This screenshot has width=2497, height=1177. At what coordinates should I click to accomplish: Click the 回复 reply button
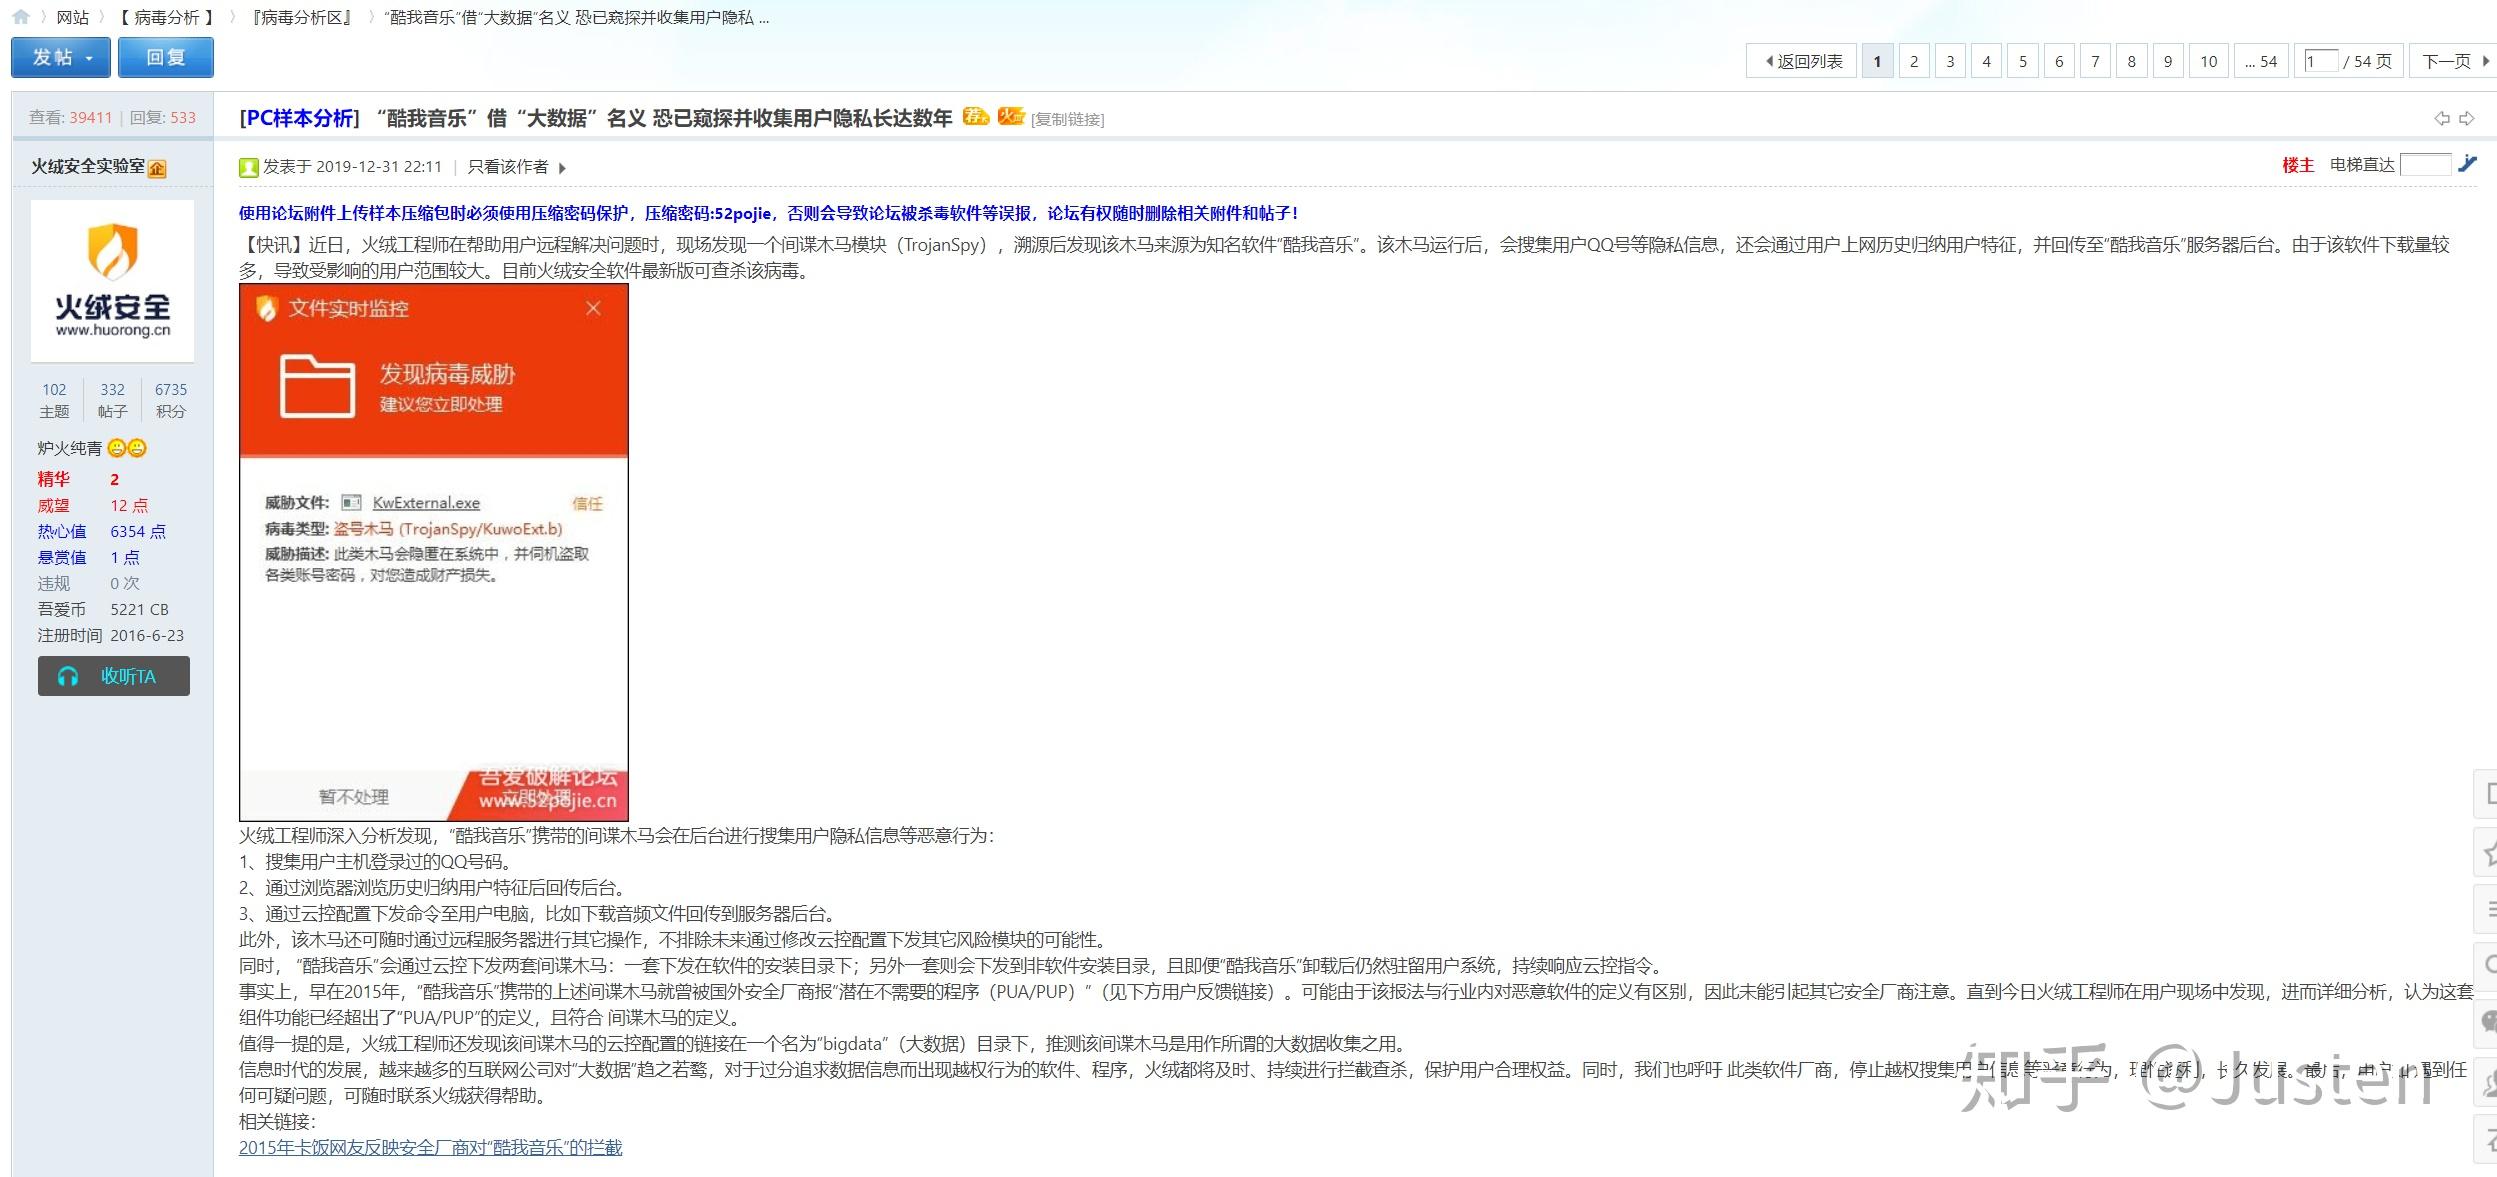(166, 57)
